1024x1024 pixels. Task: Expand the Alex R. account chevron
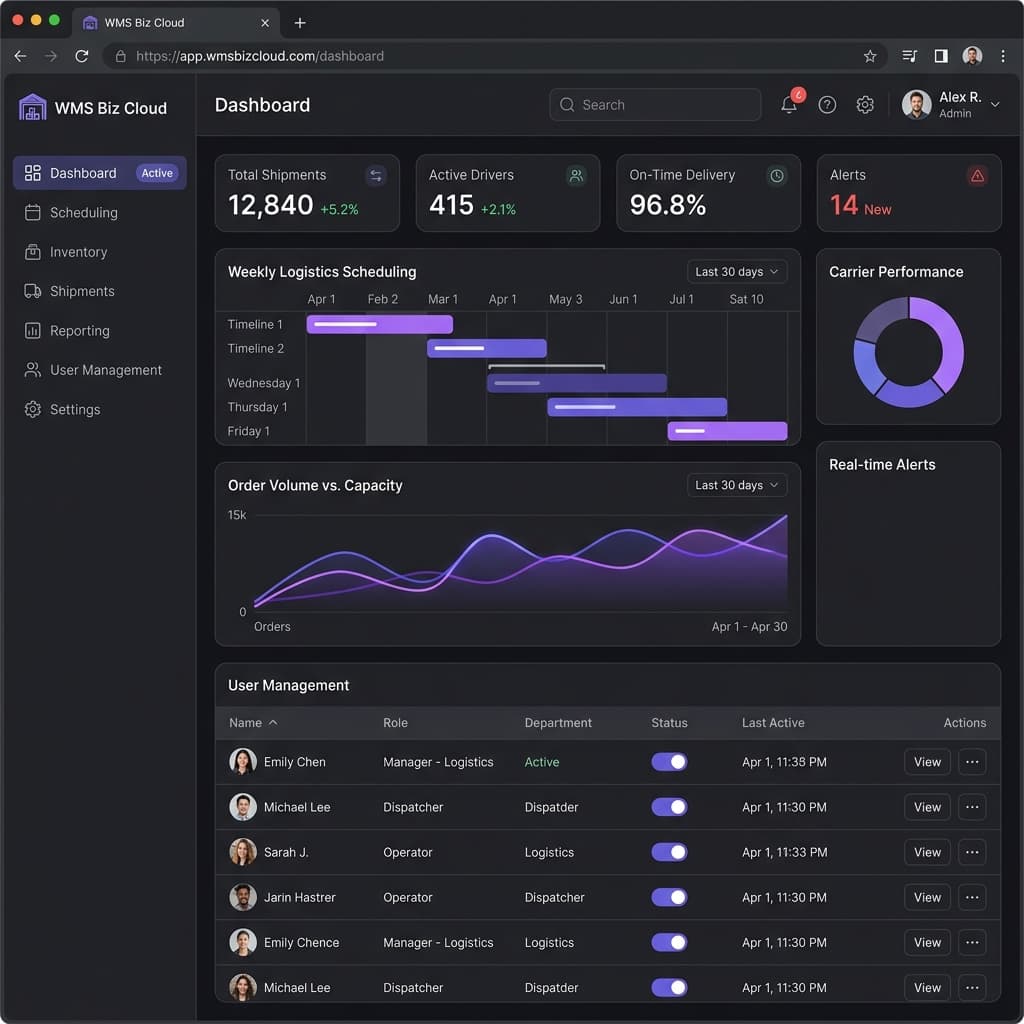[995, 104]
